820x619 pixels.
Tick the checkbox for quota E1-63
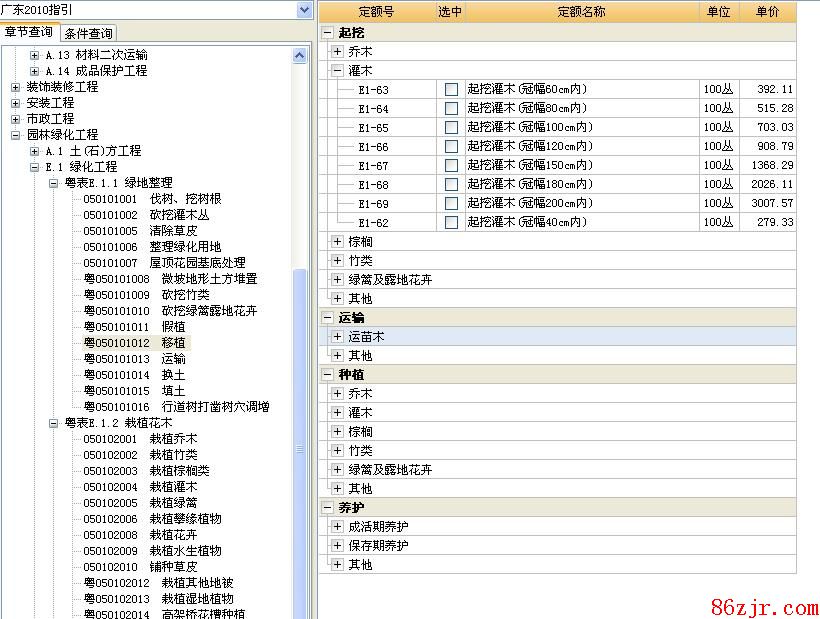click(451, 90)
